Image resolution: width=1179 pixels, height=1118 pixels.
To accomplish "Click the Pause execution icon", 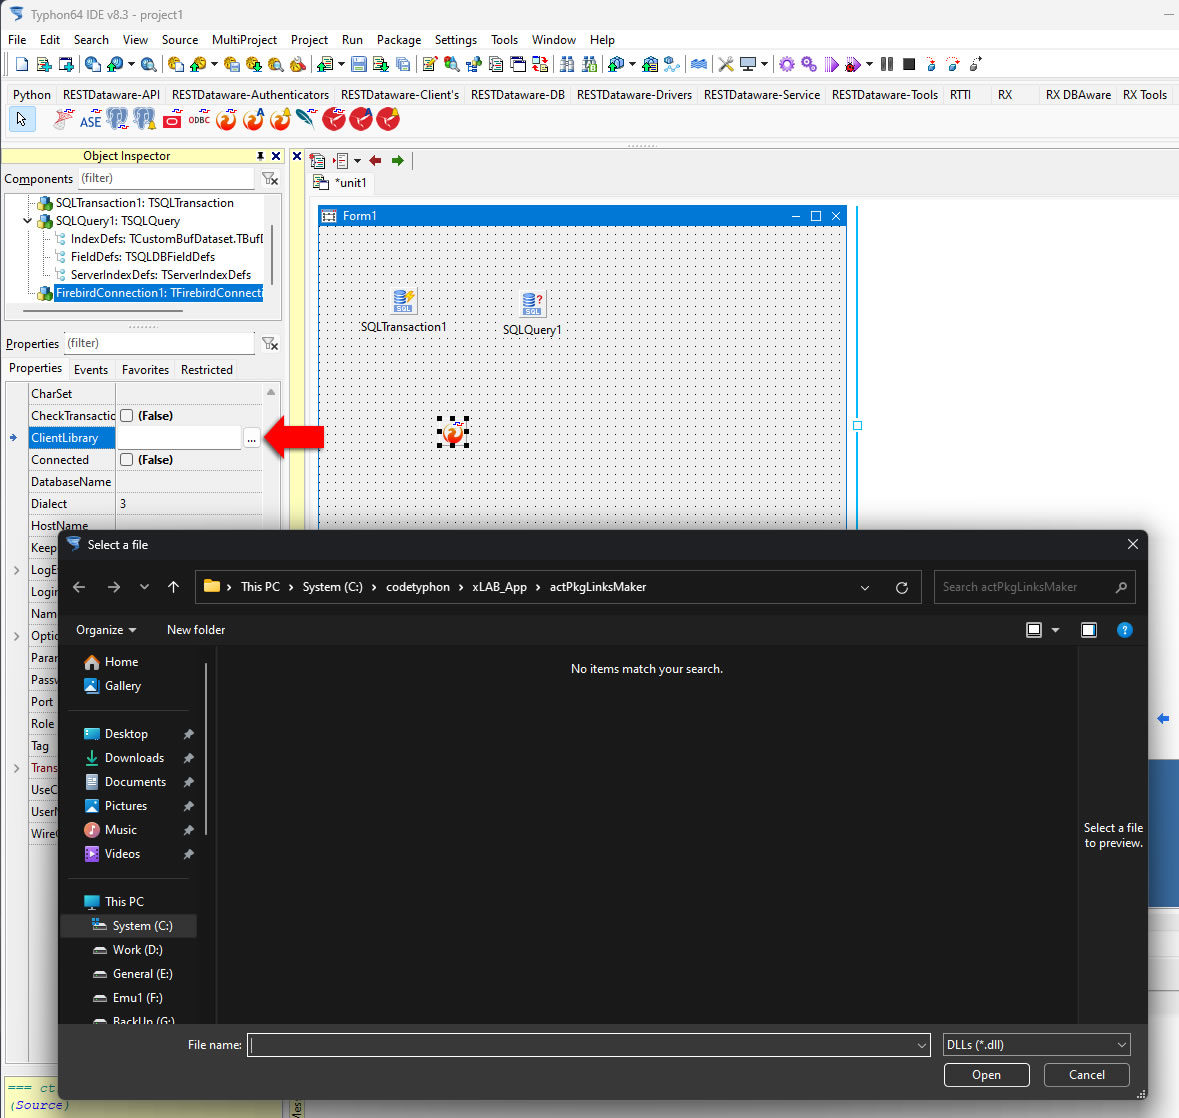I will (887, 65).
